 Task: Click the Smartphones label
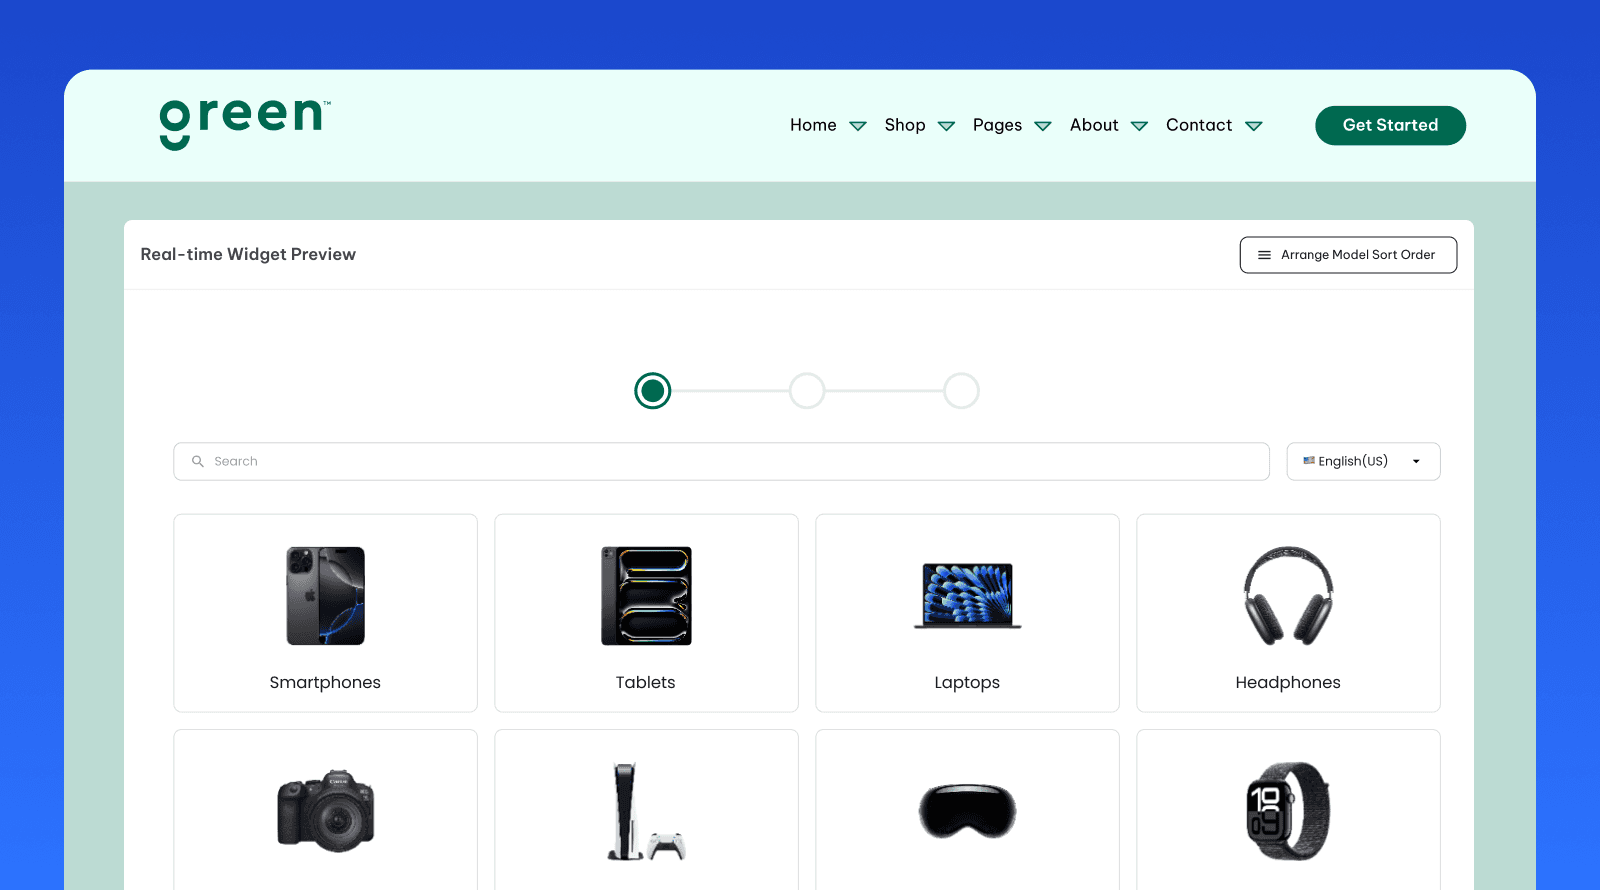click(x=325, y=682)
